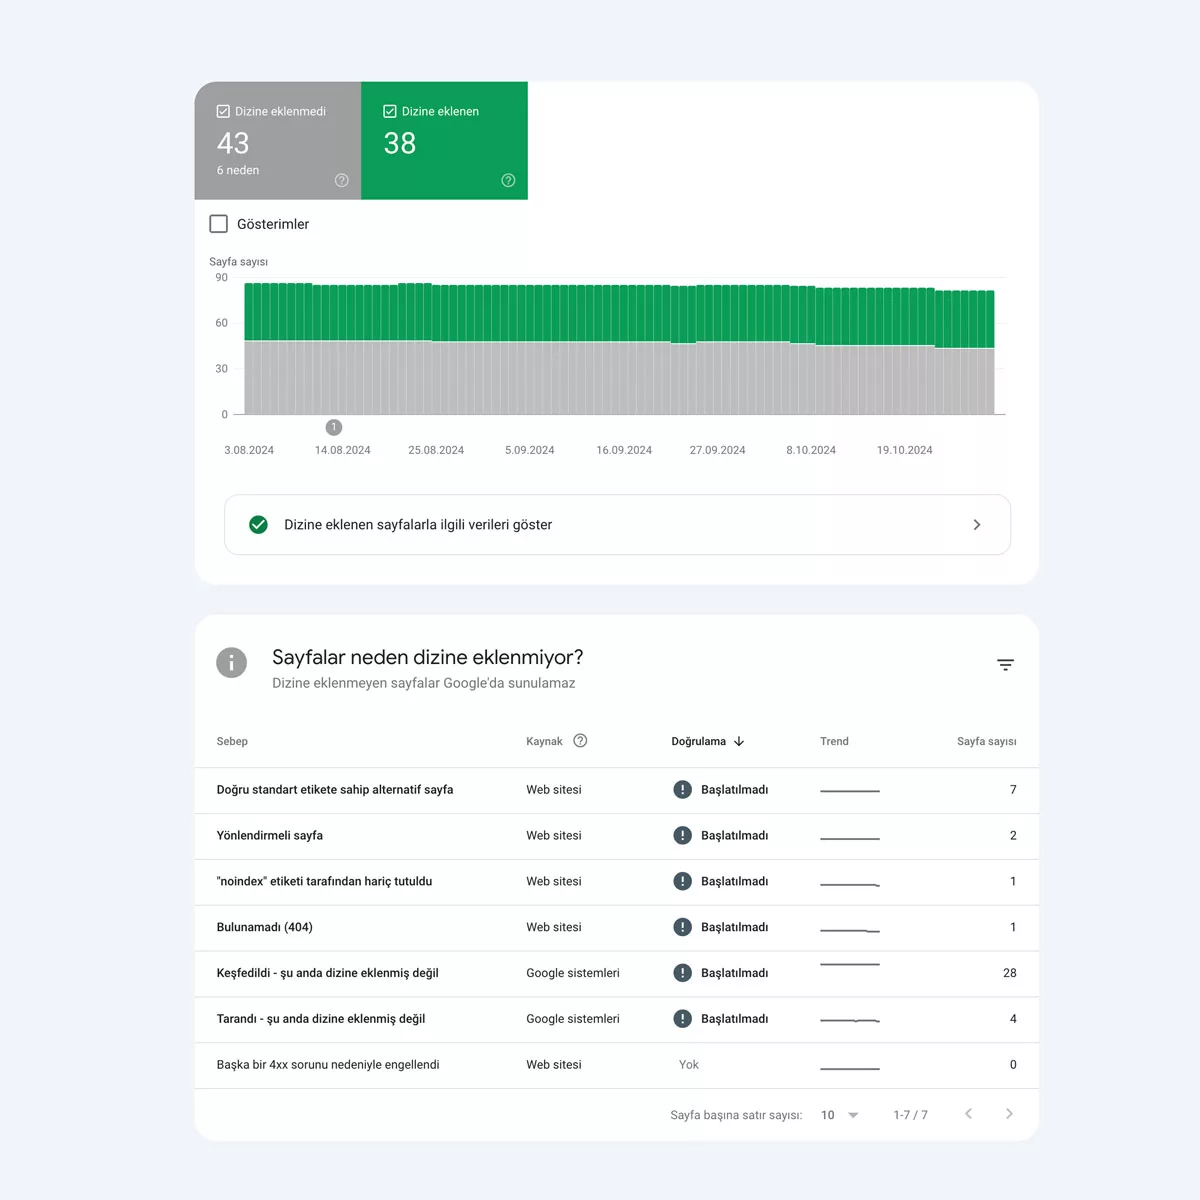Click the info icon beside Sayfalar neden dizine eklenmiyor

pos(231,662)
